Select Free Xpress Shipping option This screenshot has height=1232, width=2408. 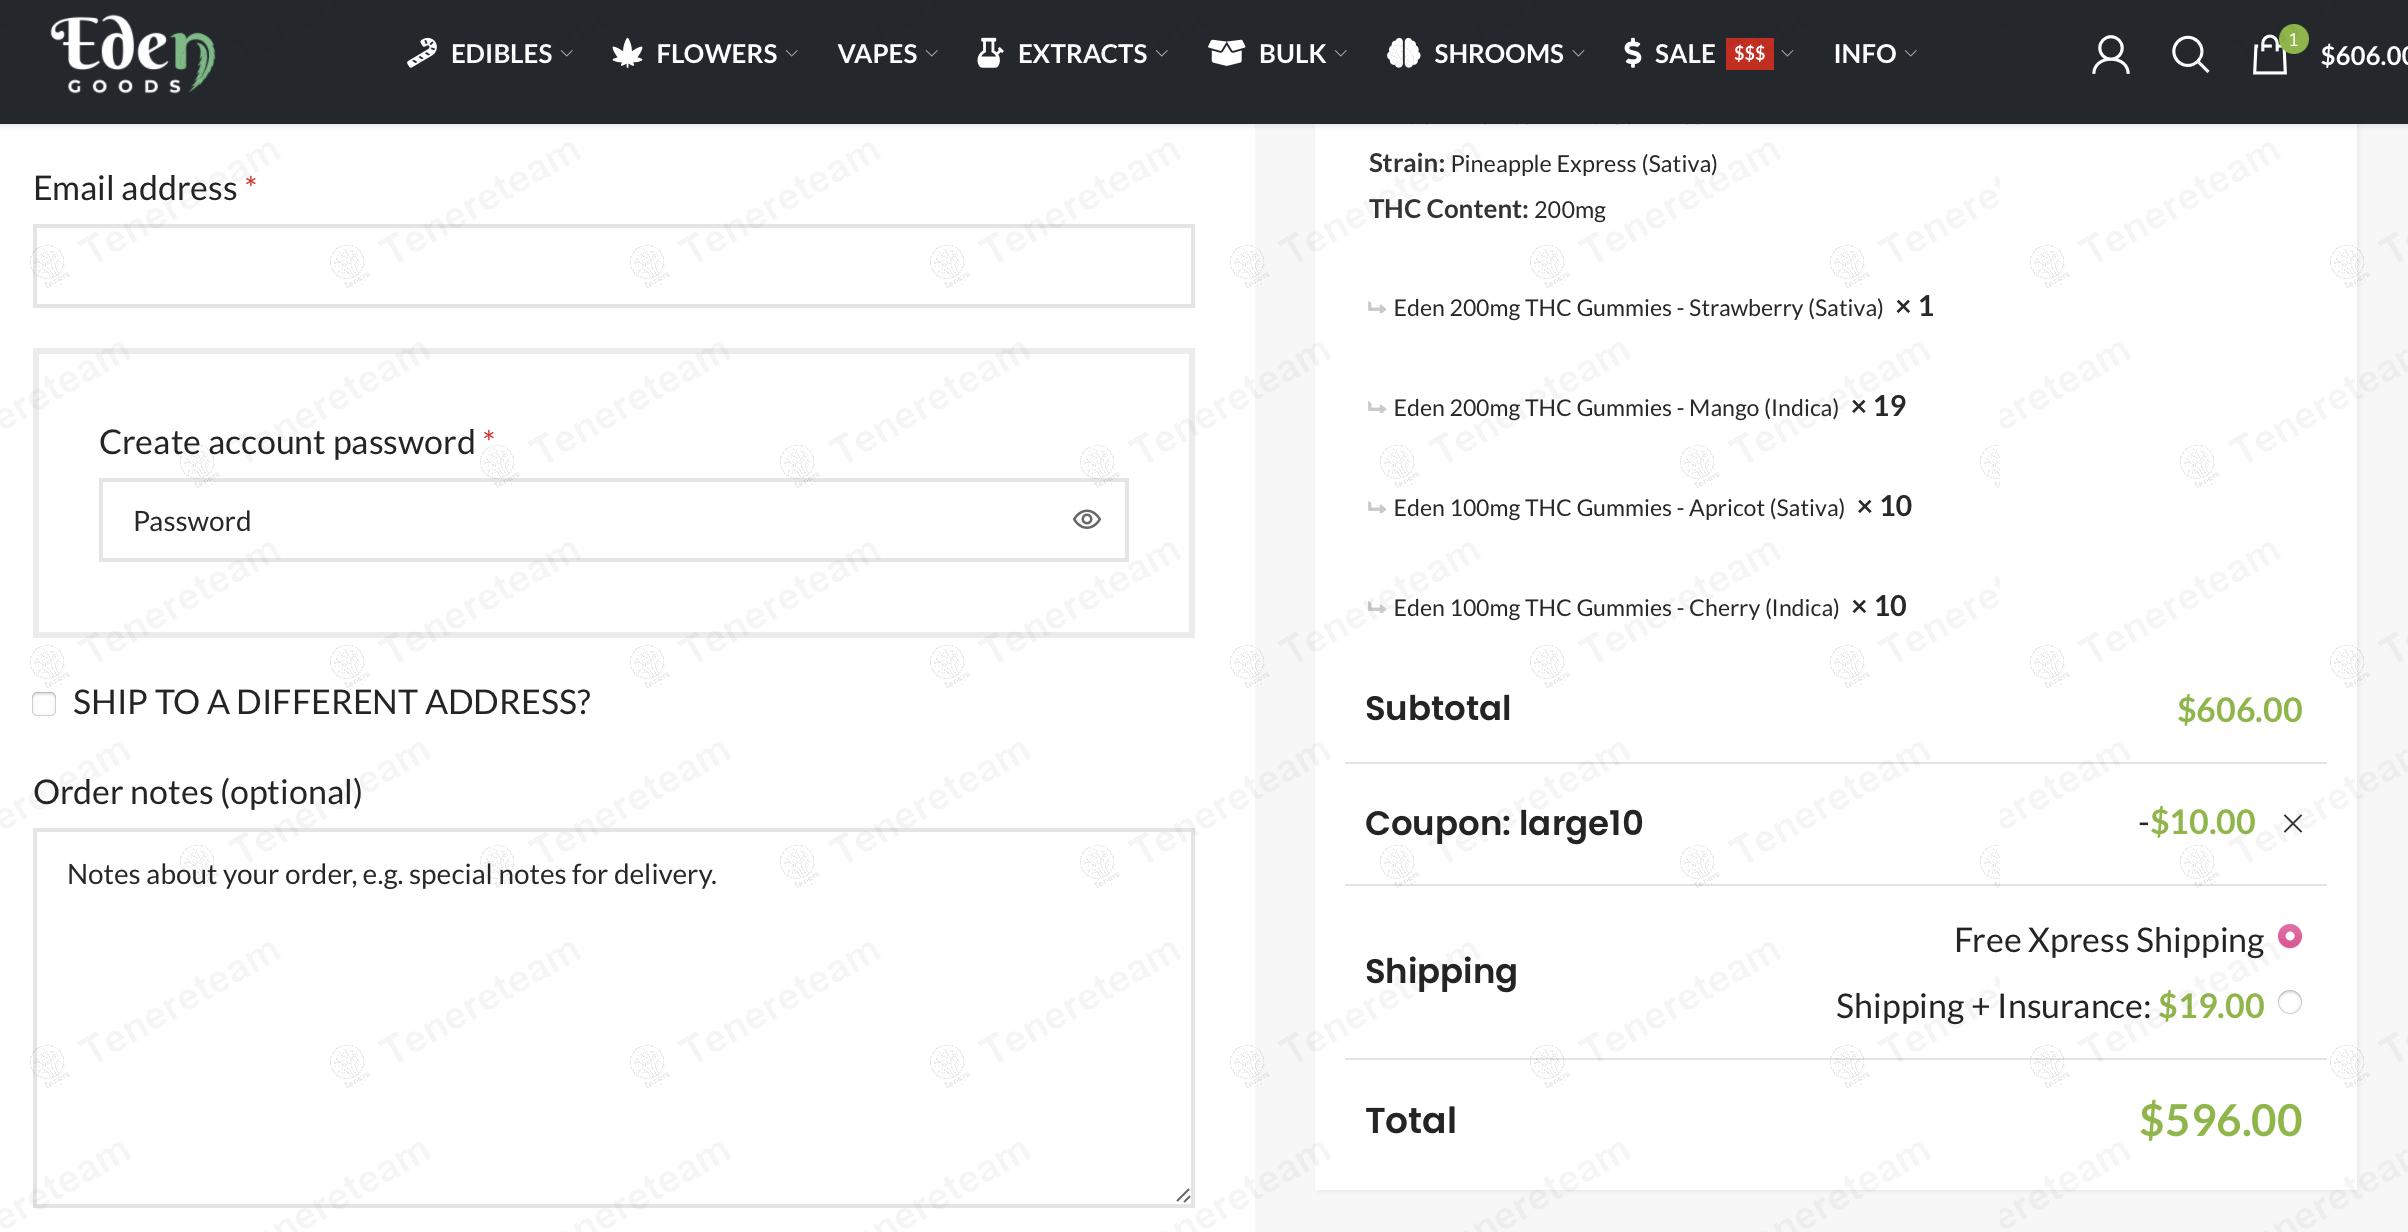2290,937
